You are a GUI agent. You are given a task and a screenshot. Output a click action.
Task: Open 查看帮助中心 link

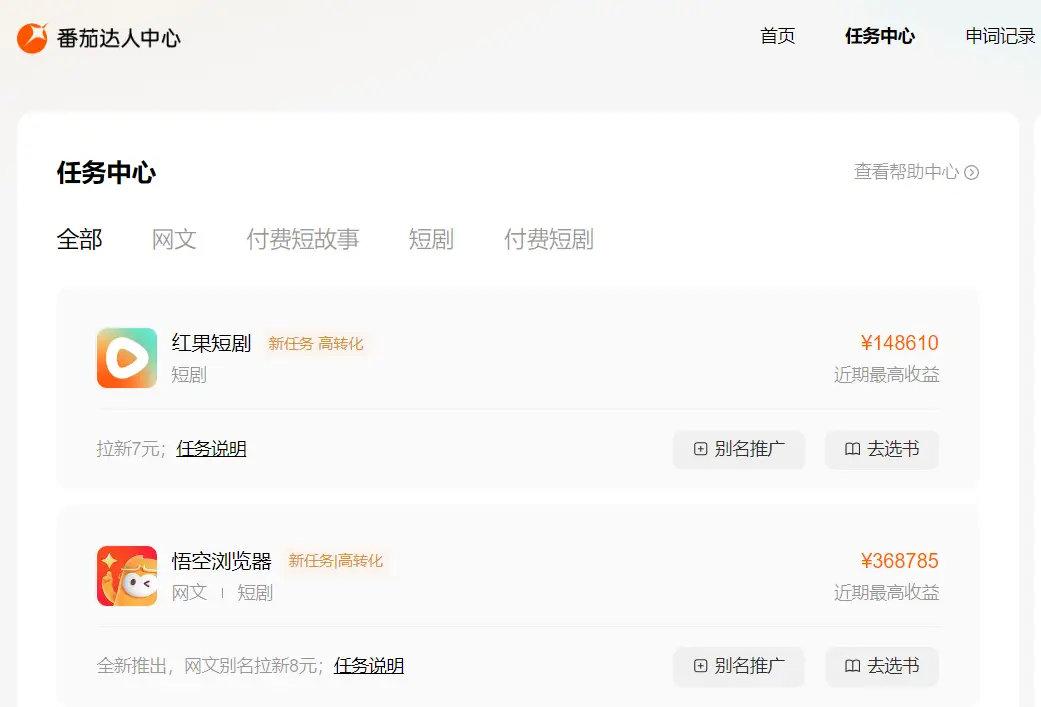click(x=916, y=172)
